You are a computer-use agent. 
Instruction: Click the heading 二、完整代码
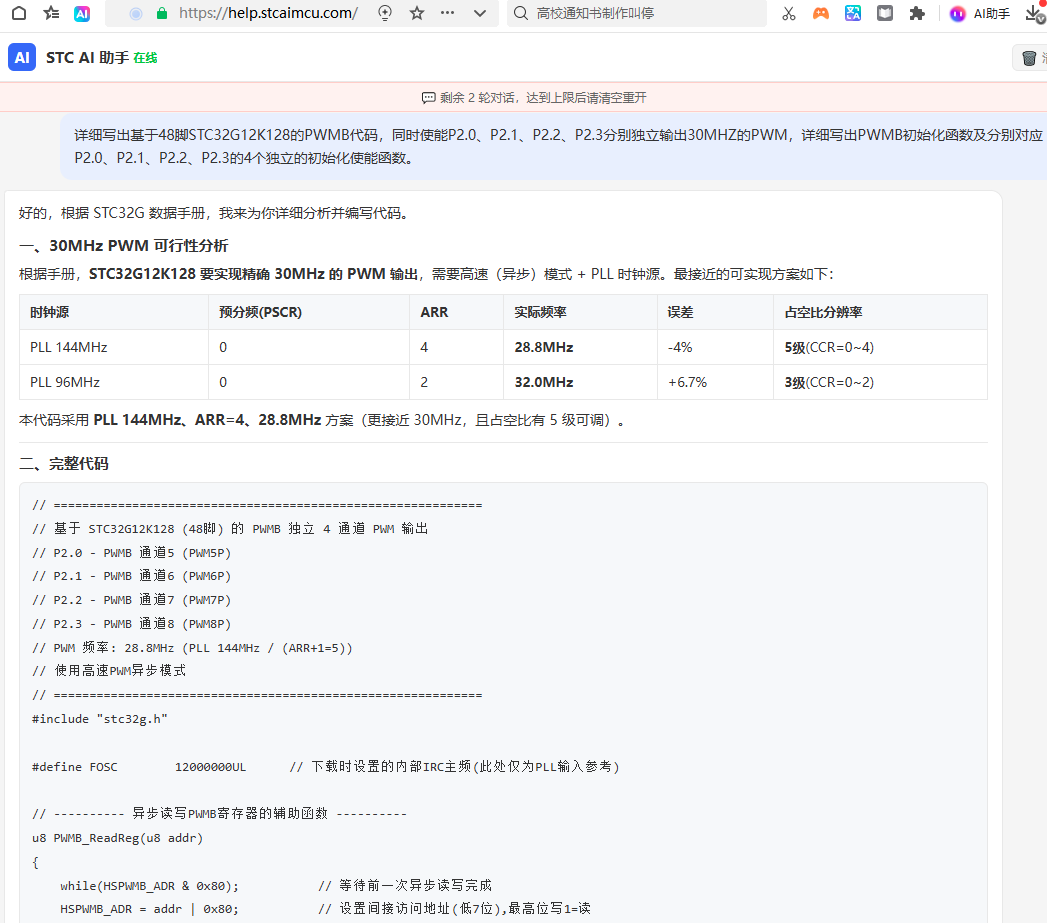63,464
